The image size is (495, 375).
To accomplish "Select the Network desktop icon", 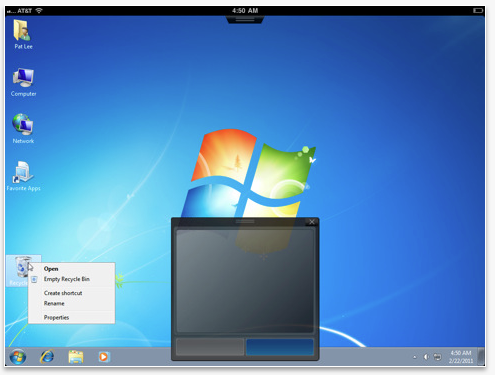I will [23, 128].
